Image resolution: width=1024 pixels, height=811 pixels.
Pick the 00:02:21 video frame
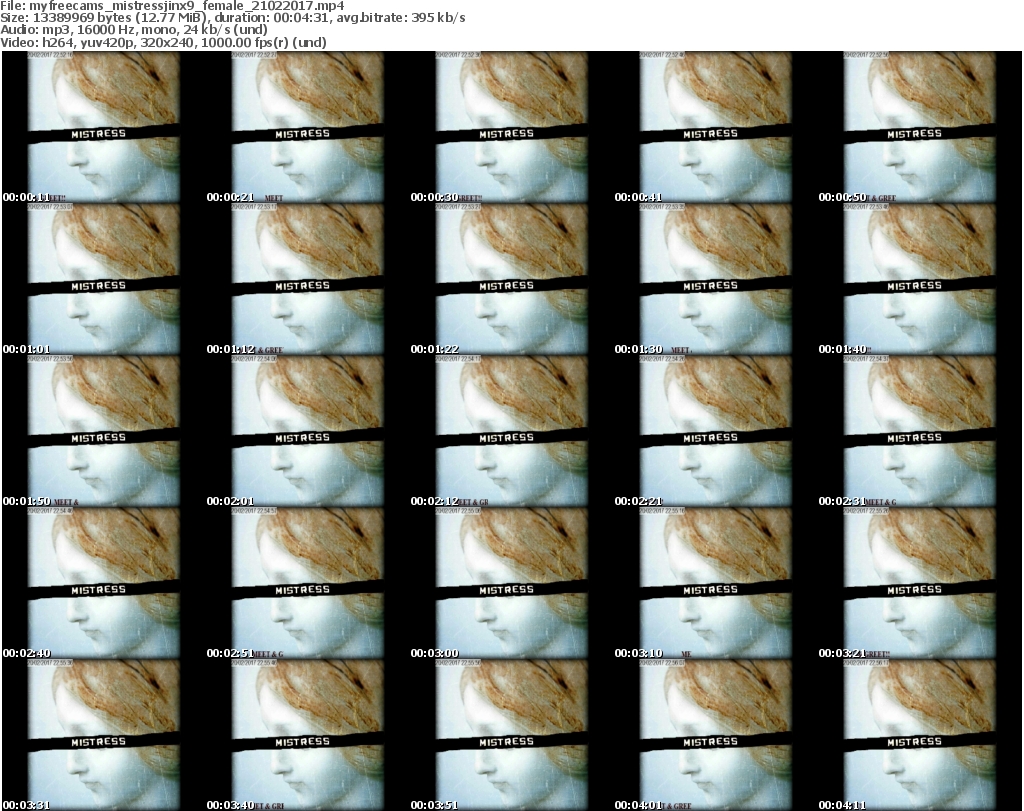(x=716, y=431)
